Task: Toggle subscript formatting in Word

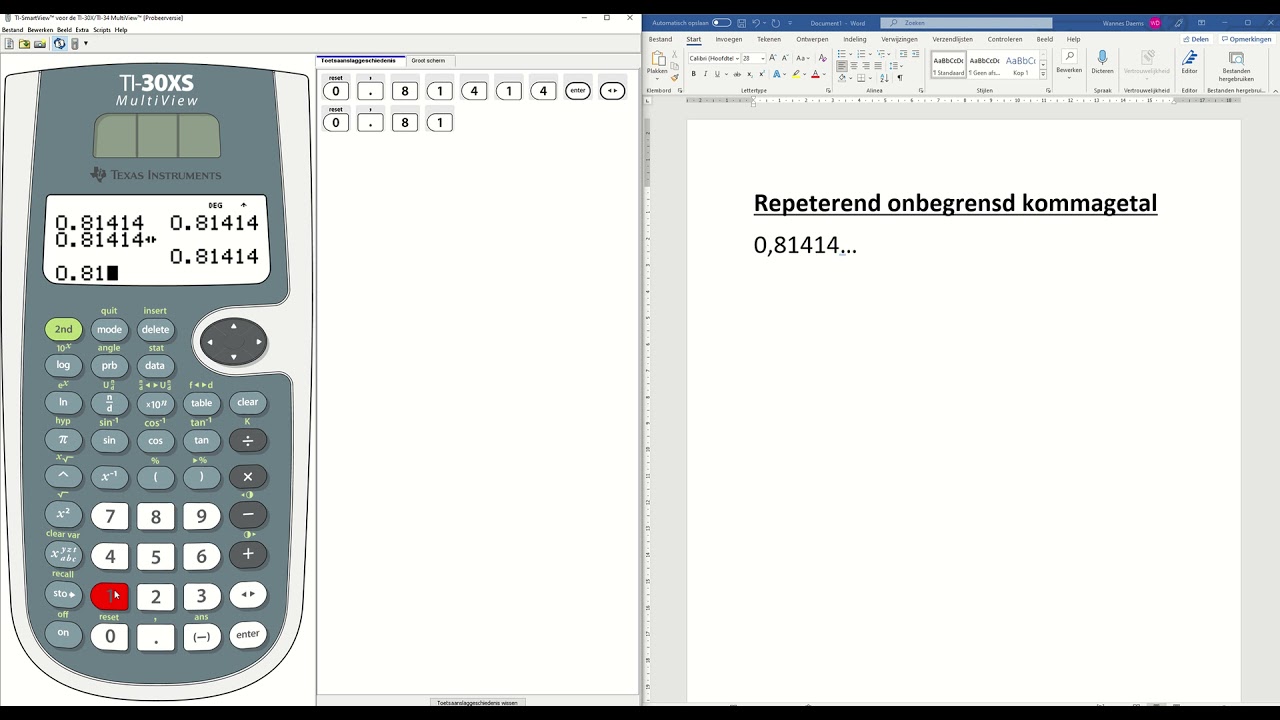Action: pos(751,74)
